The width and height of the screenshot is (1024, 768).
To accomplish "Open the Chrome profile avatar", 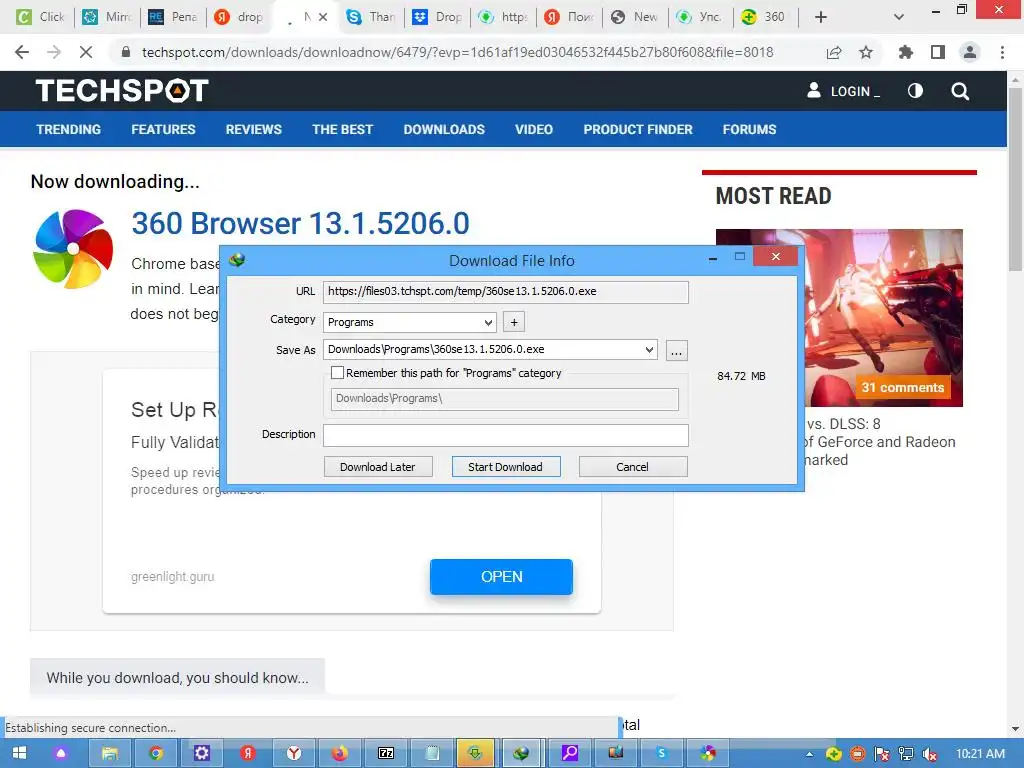I will pyautogui.click(x=970, y=52).
